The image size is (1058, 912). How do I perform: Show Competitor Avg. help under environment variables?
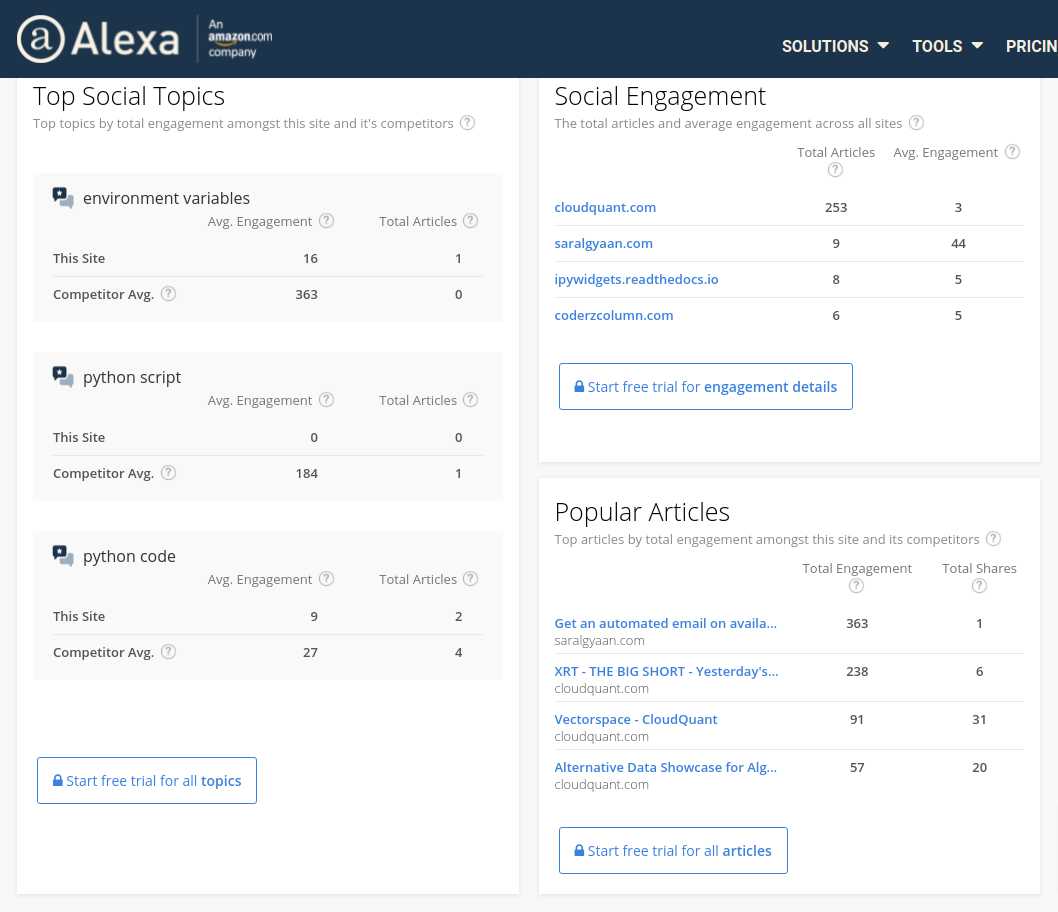coord(169,293)
